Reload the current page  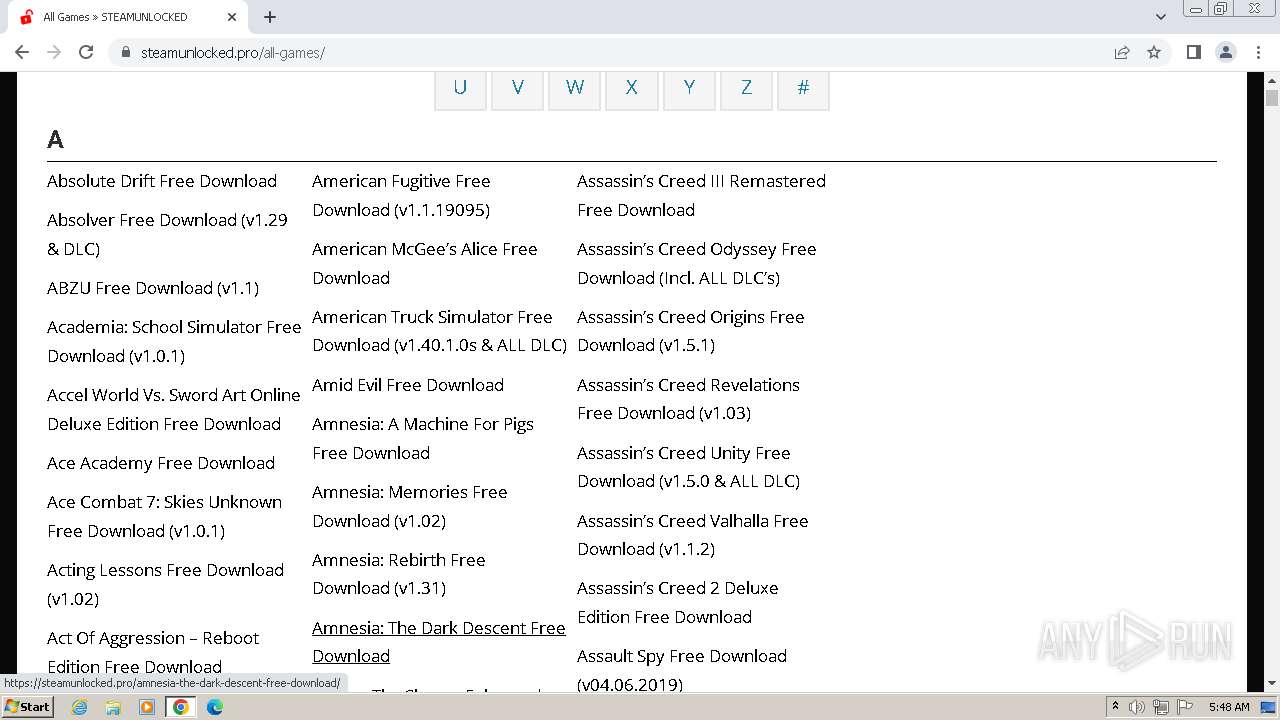[x=86, y=52]
